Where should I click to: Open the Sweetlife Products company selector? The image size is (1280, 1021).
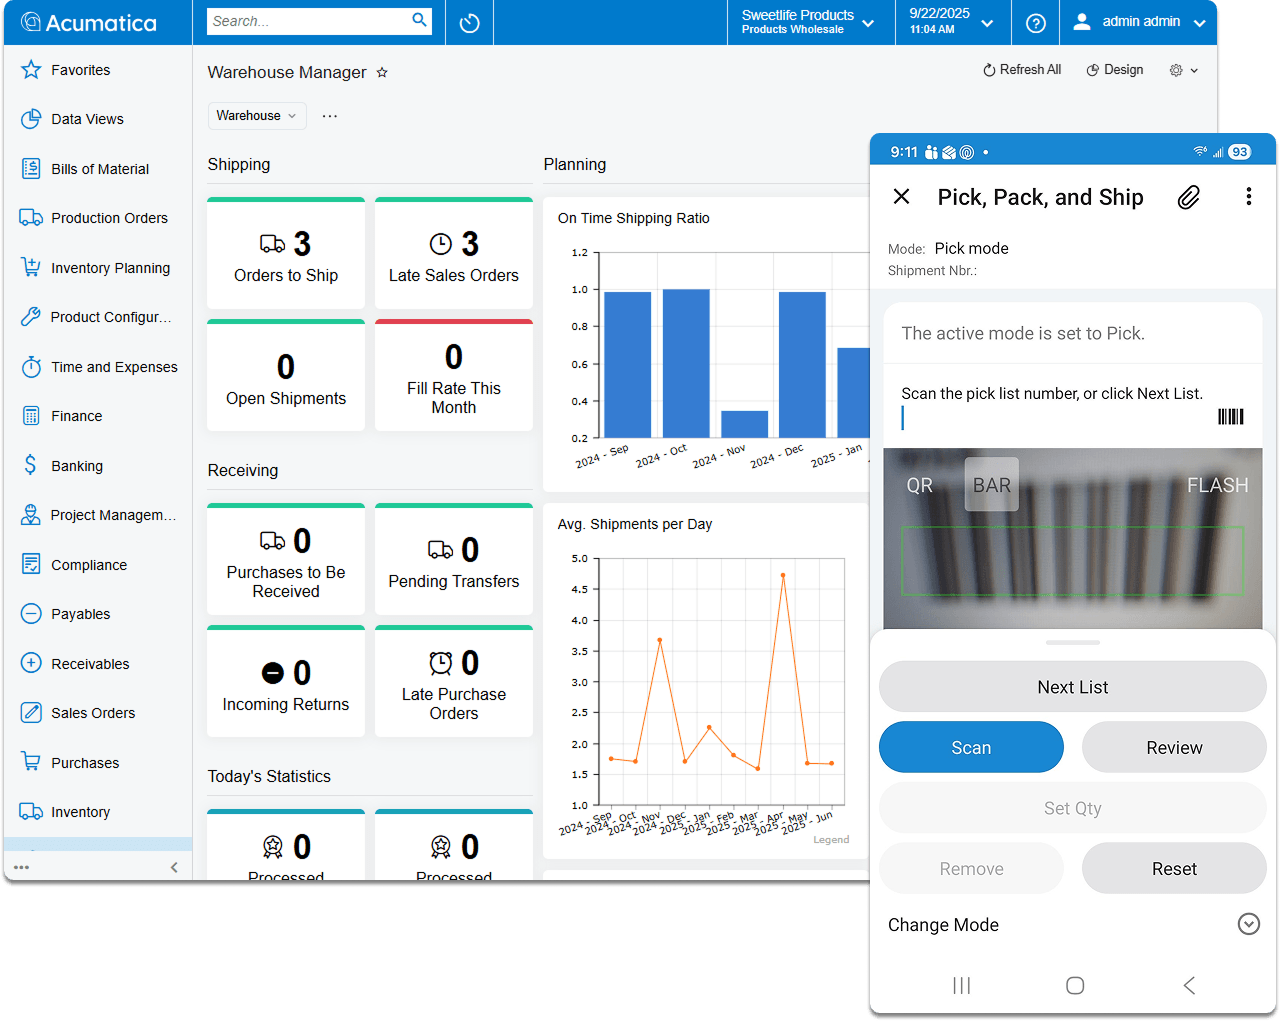click(x=808, y=22)
